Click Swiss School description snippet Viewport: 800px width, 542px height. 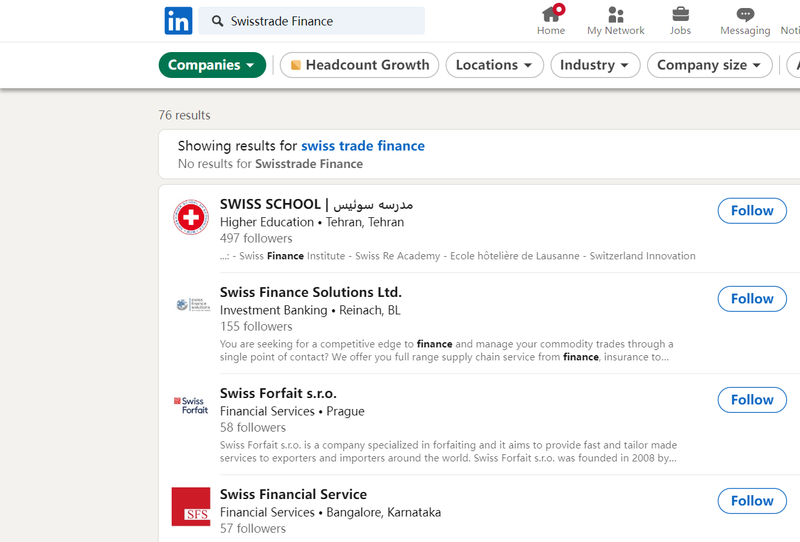coord(458,256)
